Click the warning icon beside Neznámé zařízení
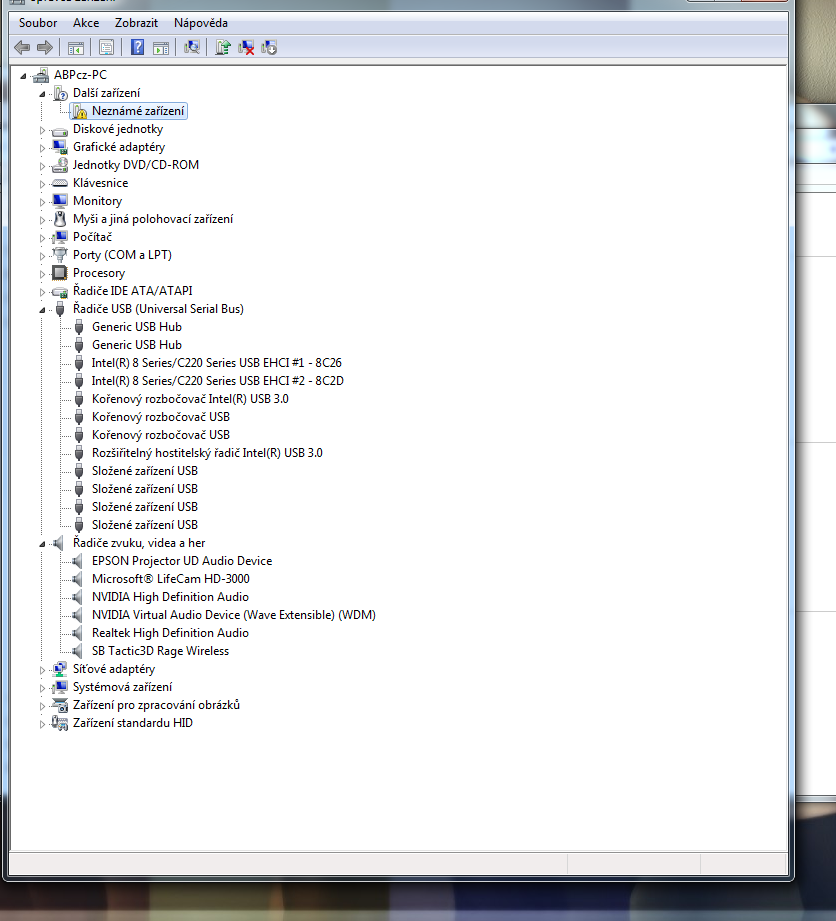The width and height of the screenshot is (836, 921). point(79,112)
